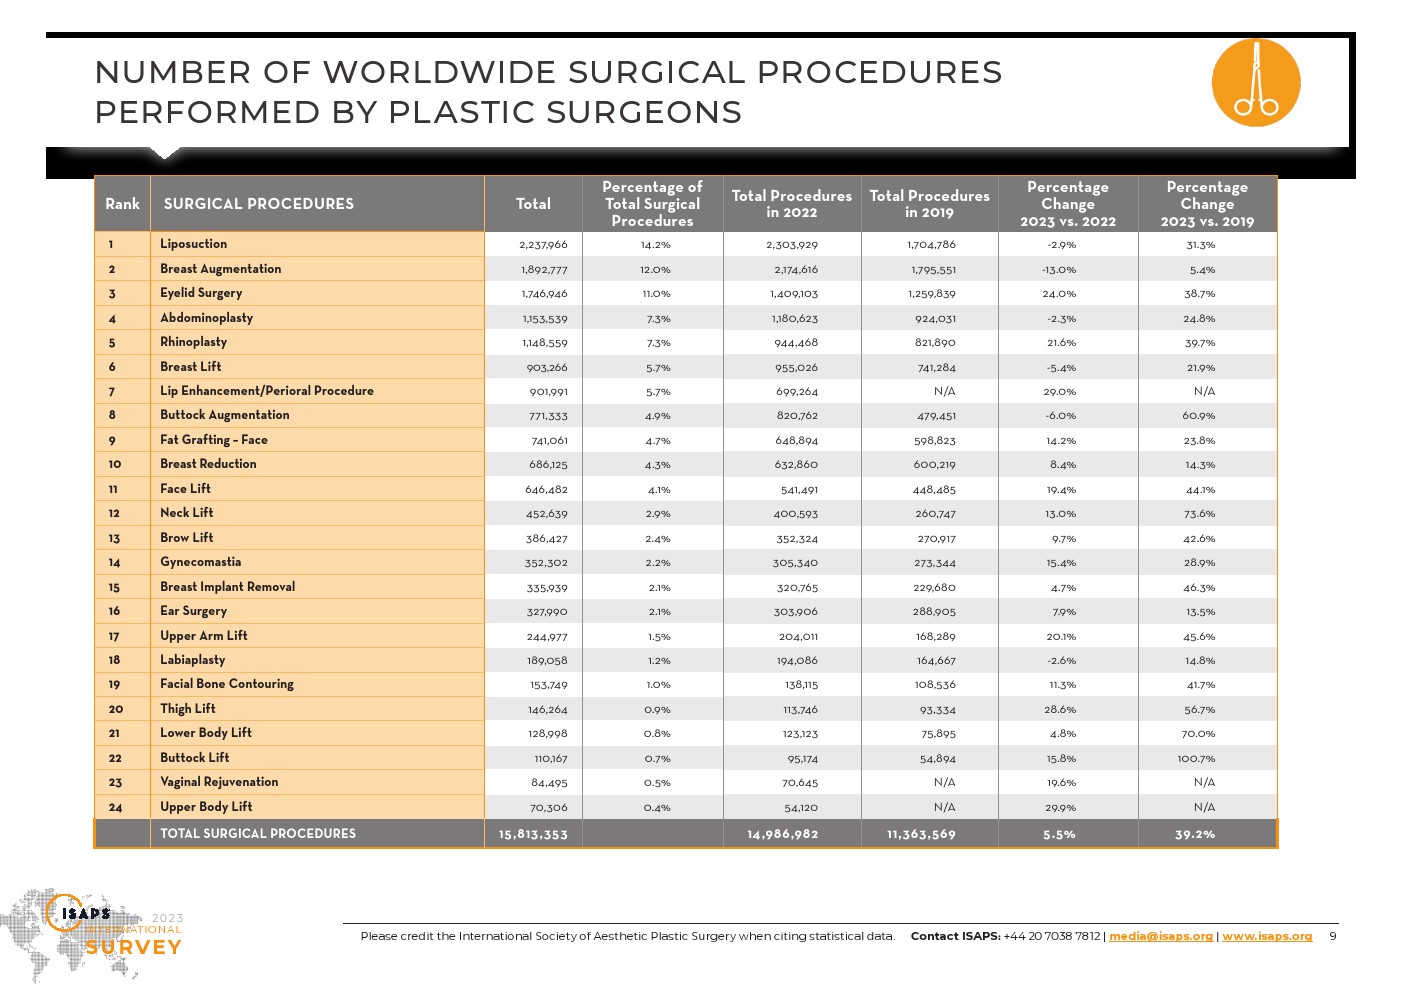
Task: Click the Total Procedures in 2022 header
Action: point(791,204)
